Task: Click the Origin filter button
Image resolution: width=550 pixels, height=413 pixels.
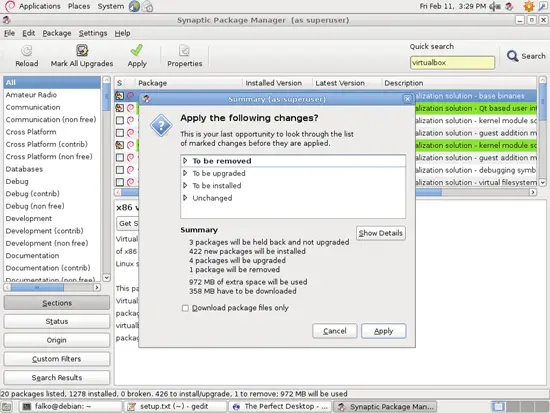Action: click(x=57, y=340)
